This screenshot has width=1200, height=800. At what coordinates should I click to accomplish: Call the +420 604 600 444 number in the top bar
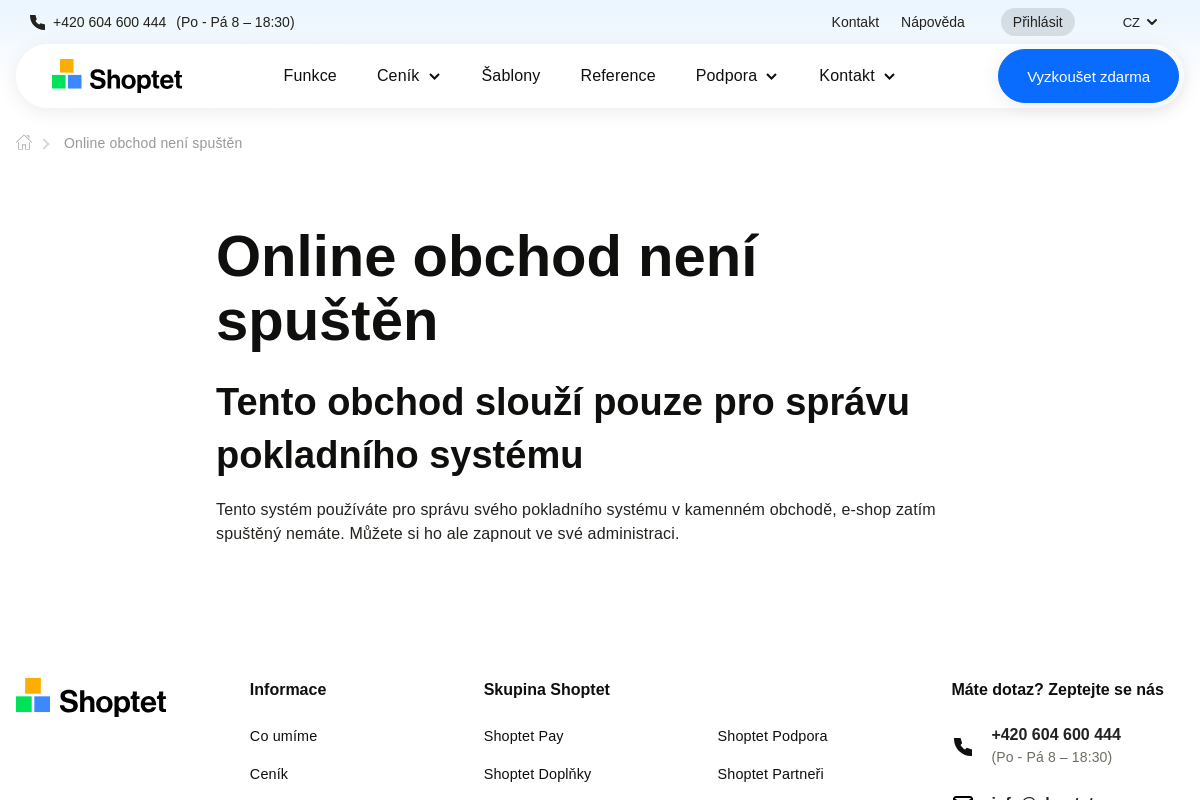(x=110, y=22)
